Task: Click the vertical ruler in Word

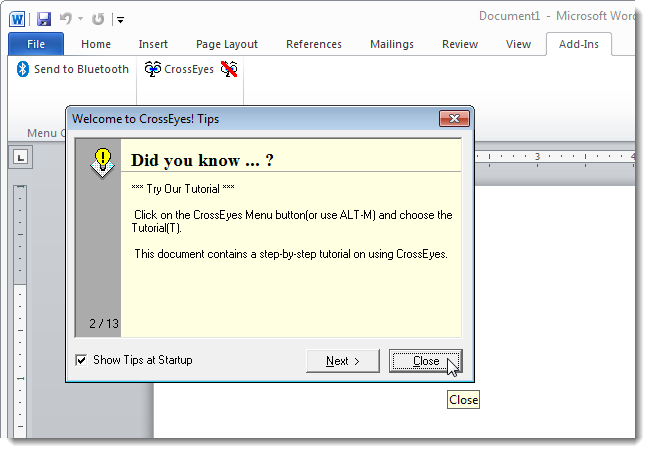Action: [x=20, y=311]
